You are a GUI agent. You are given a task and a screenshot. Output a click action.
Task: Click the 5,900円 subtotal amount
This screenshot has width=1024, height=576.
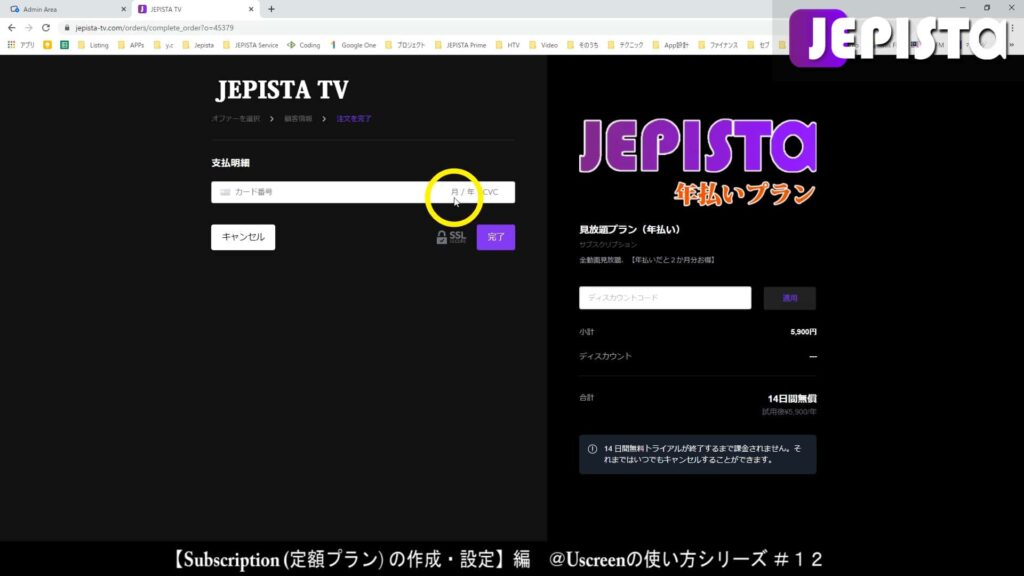803,332
